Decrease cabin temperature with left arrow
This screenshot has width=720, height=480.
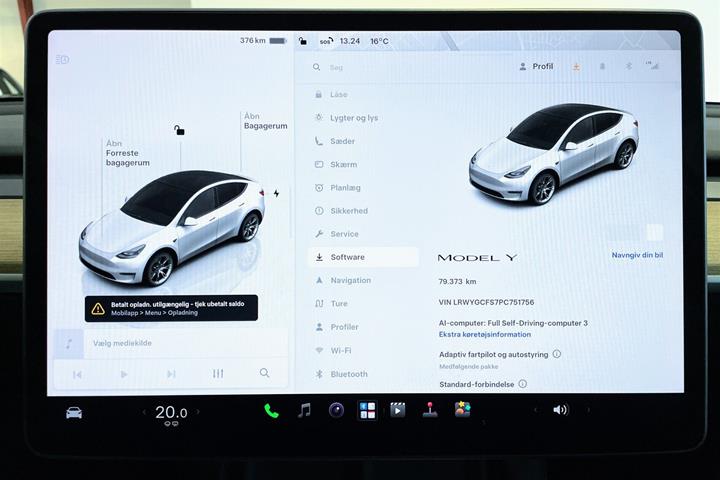tap(144, 412)
